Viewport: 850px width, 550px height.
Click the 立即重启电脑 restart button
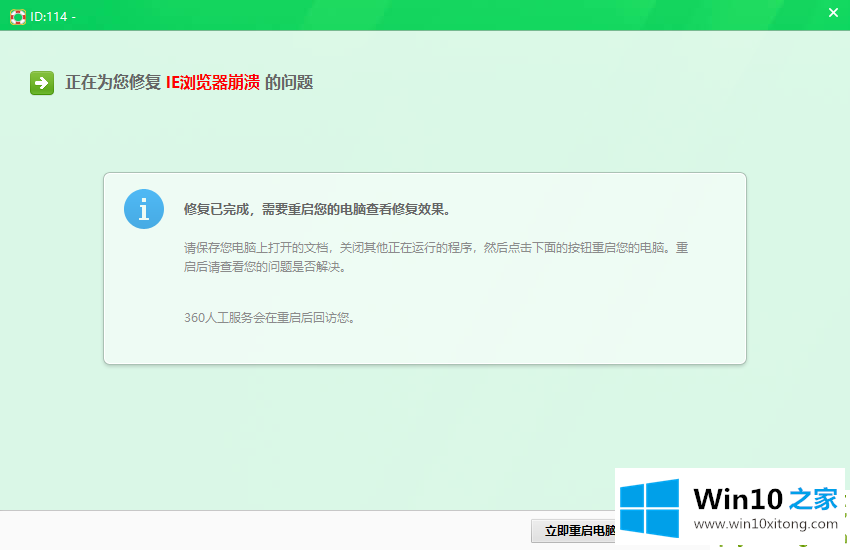574,530
